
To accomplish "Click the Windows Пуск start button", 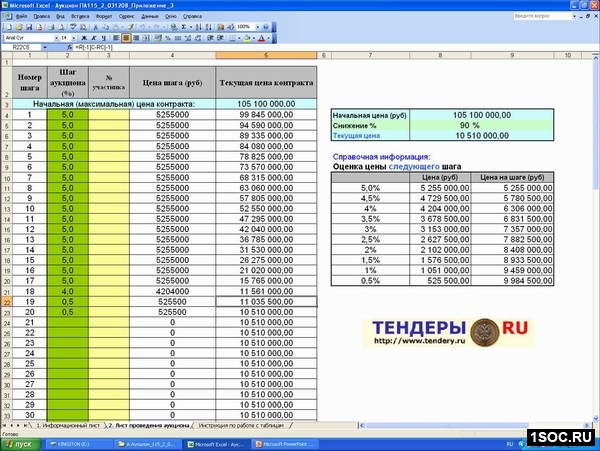I will 21,444.
